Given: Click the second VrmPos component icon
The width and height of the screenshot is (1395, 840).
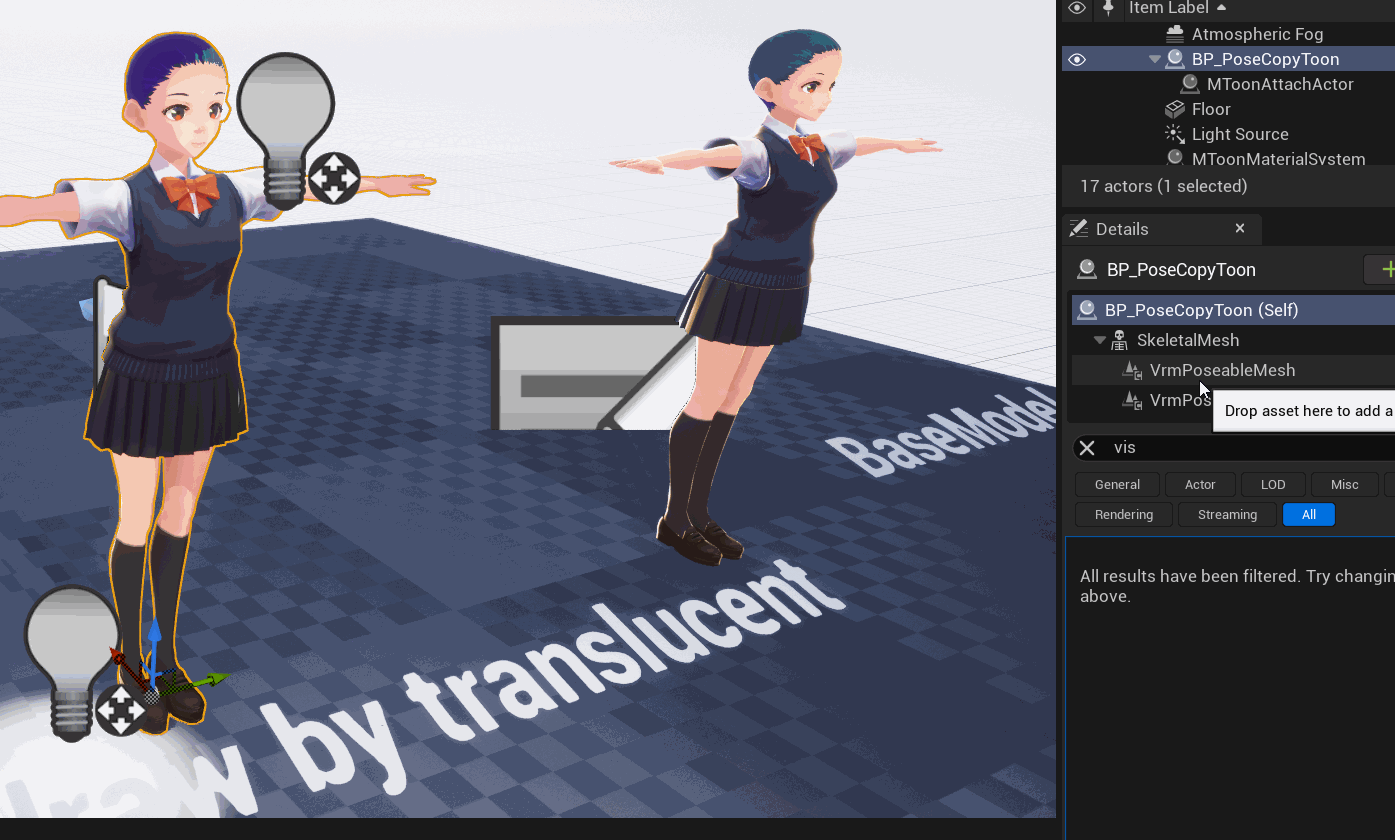Looking at the screenshot, I should click(x=1132, y=400).
